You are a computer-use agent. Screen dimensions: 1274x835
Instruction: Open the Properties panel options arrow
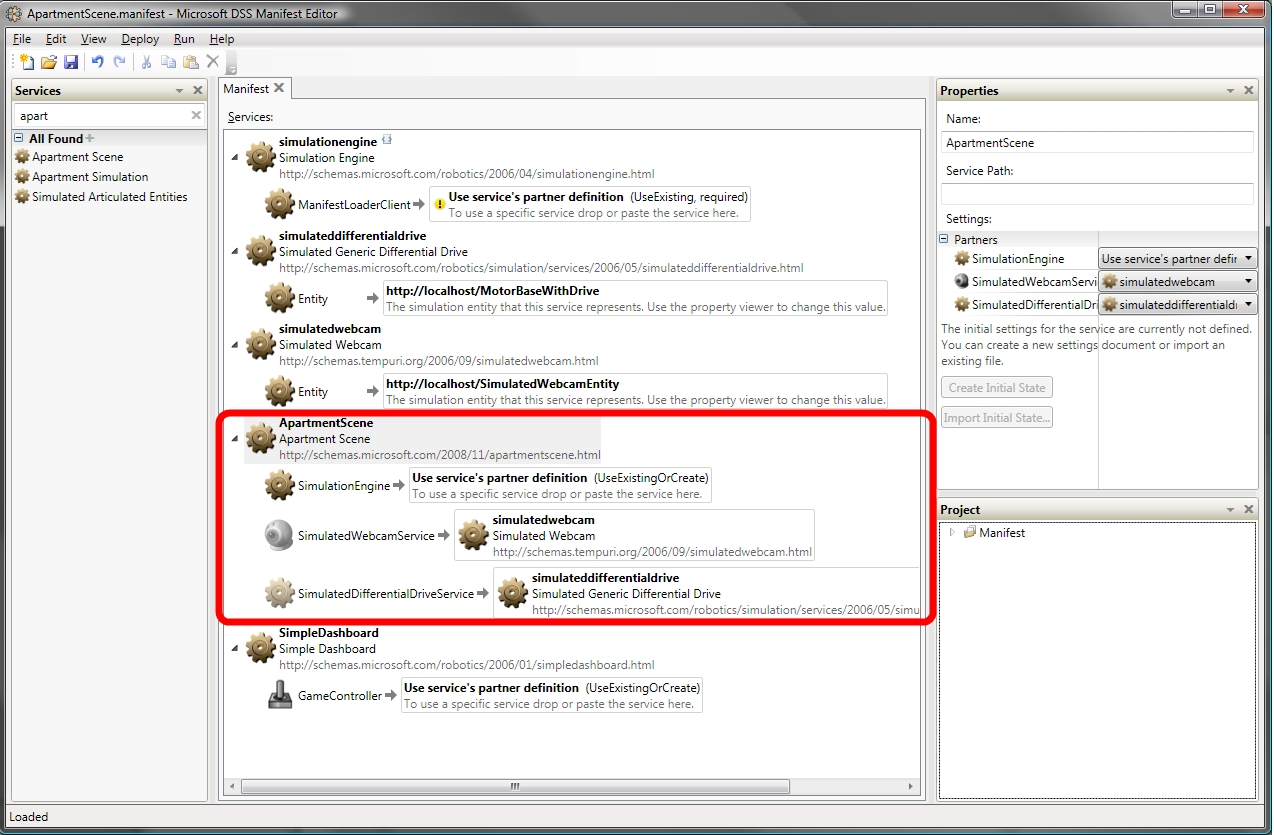[1231, 90]
